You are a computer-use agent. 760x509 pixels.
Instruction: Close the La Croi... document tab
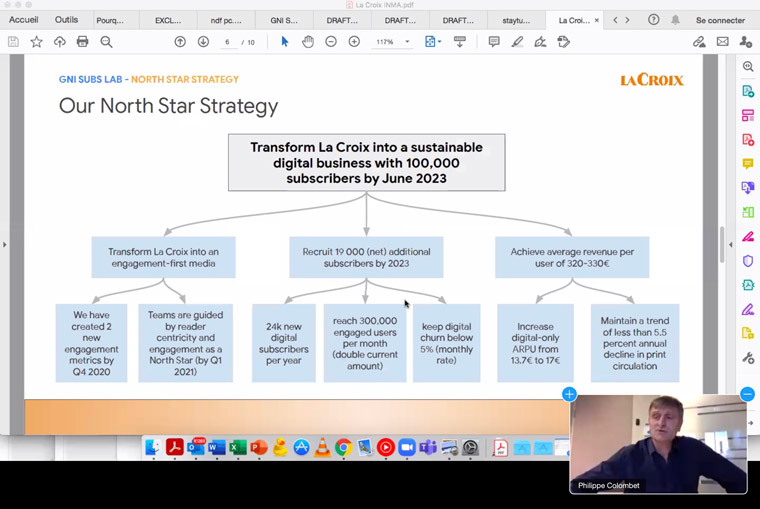coord(597,20)
